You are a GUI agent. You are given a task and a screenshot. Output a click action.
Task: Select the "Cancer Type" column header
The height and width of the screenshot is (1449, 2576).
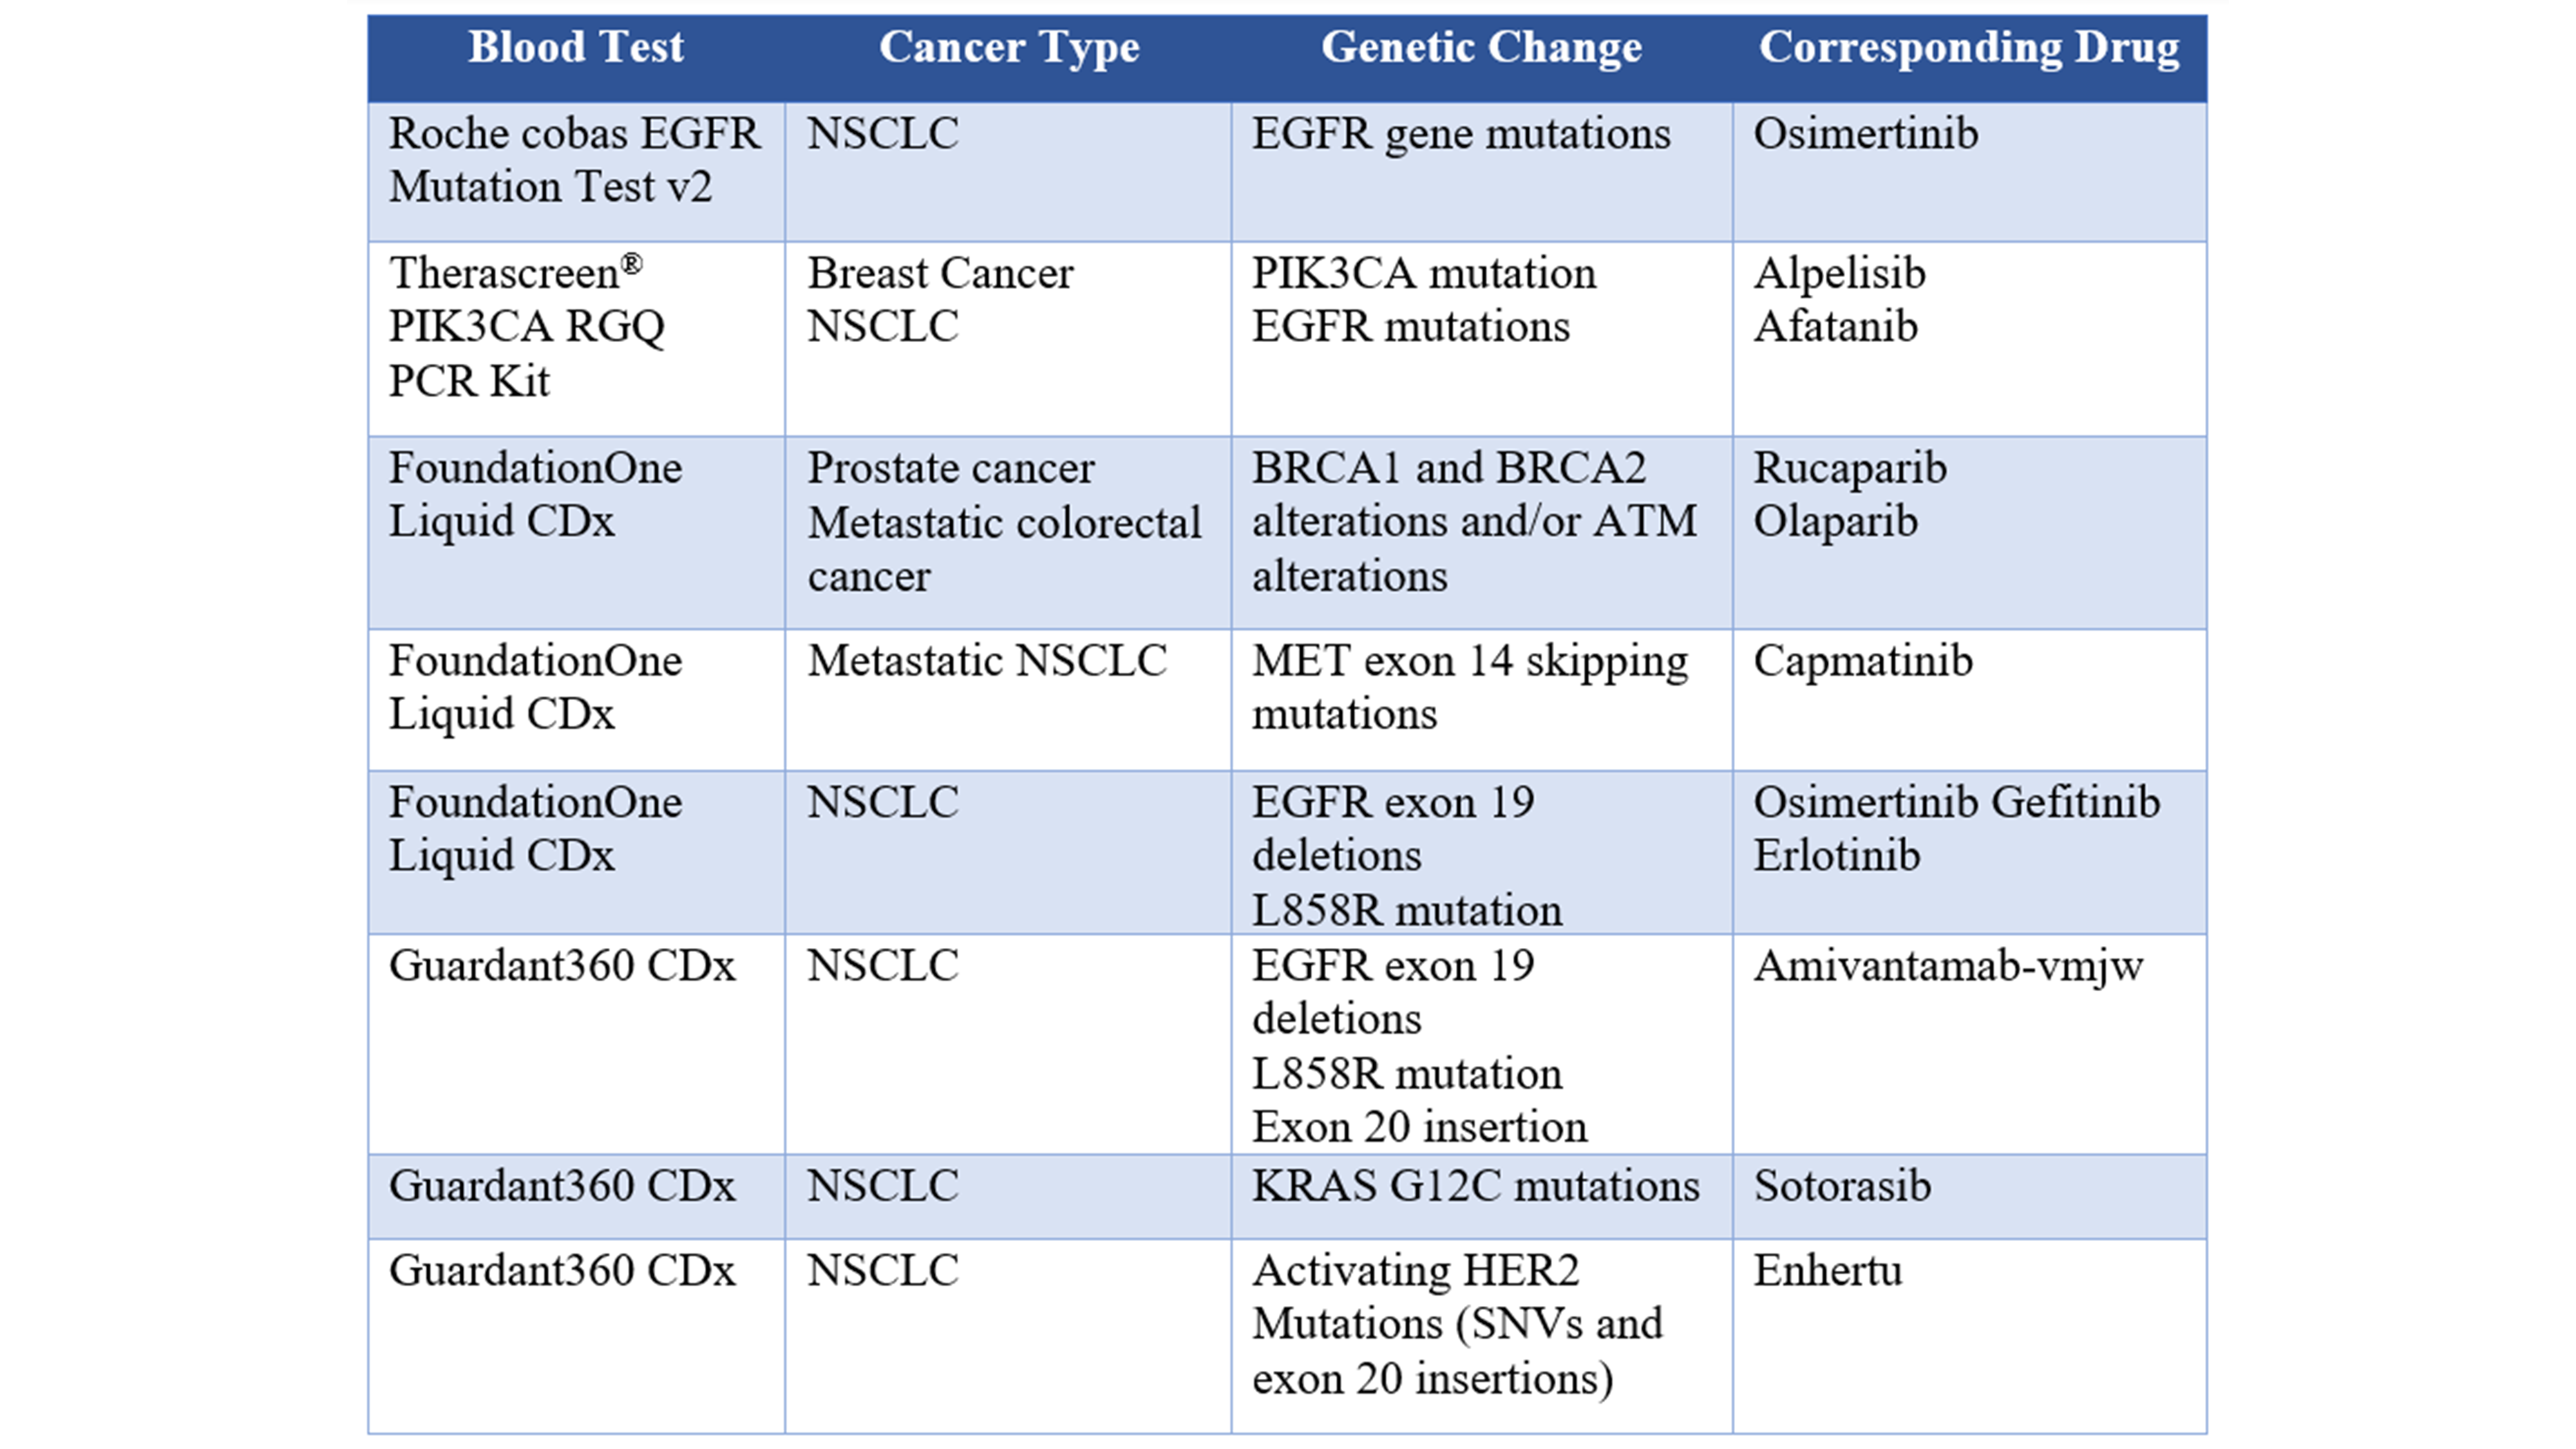pyautogui.click(x=1009, y=48)
